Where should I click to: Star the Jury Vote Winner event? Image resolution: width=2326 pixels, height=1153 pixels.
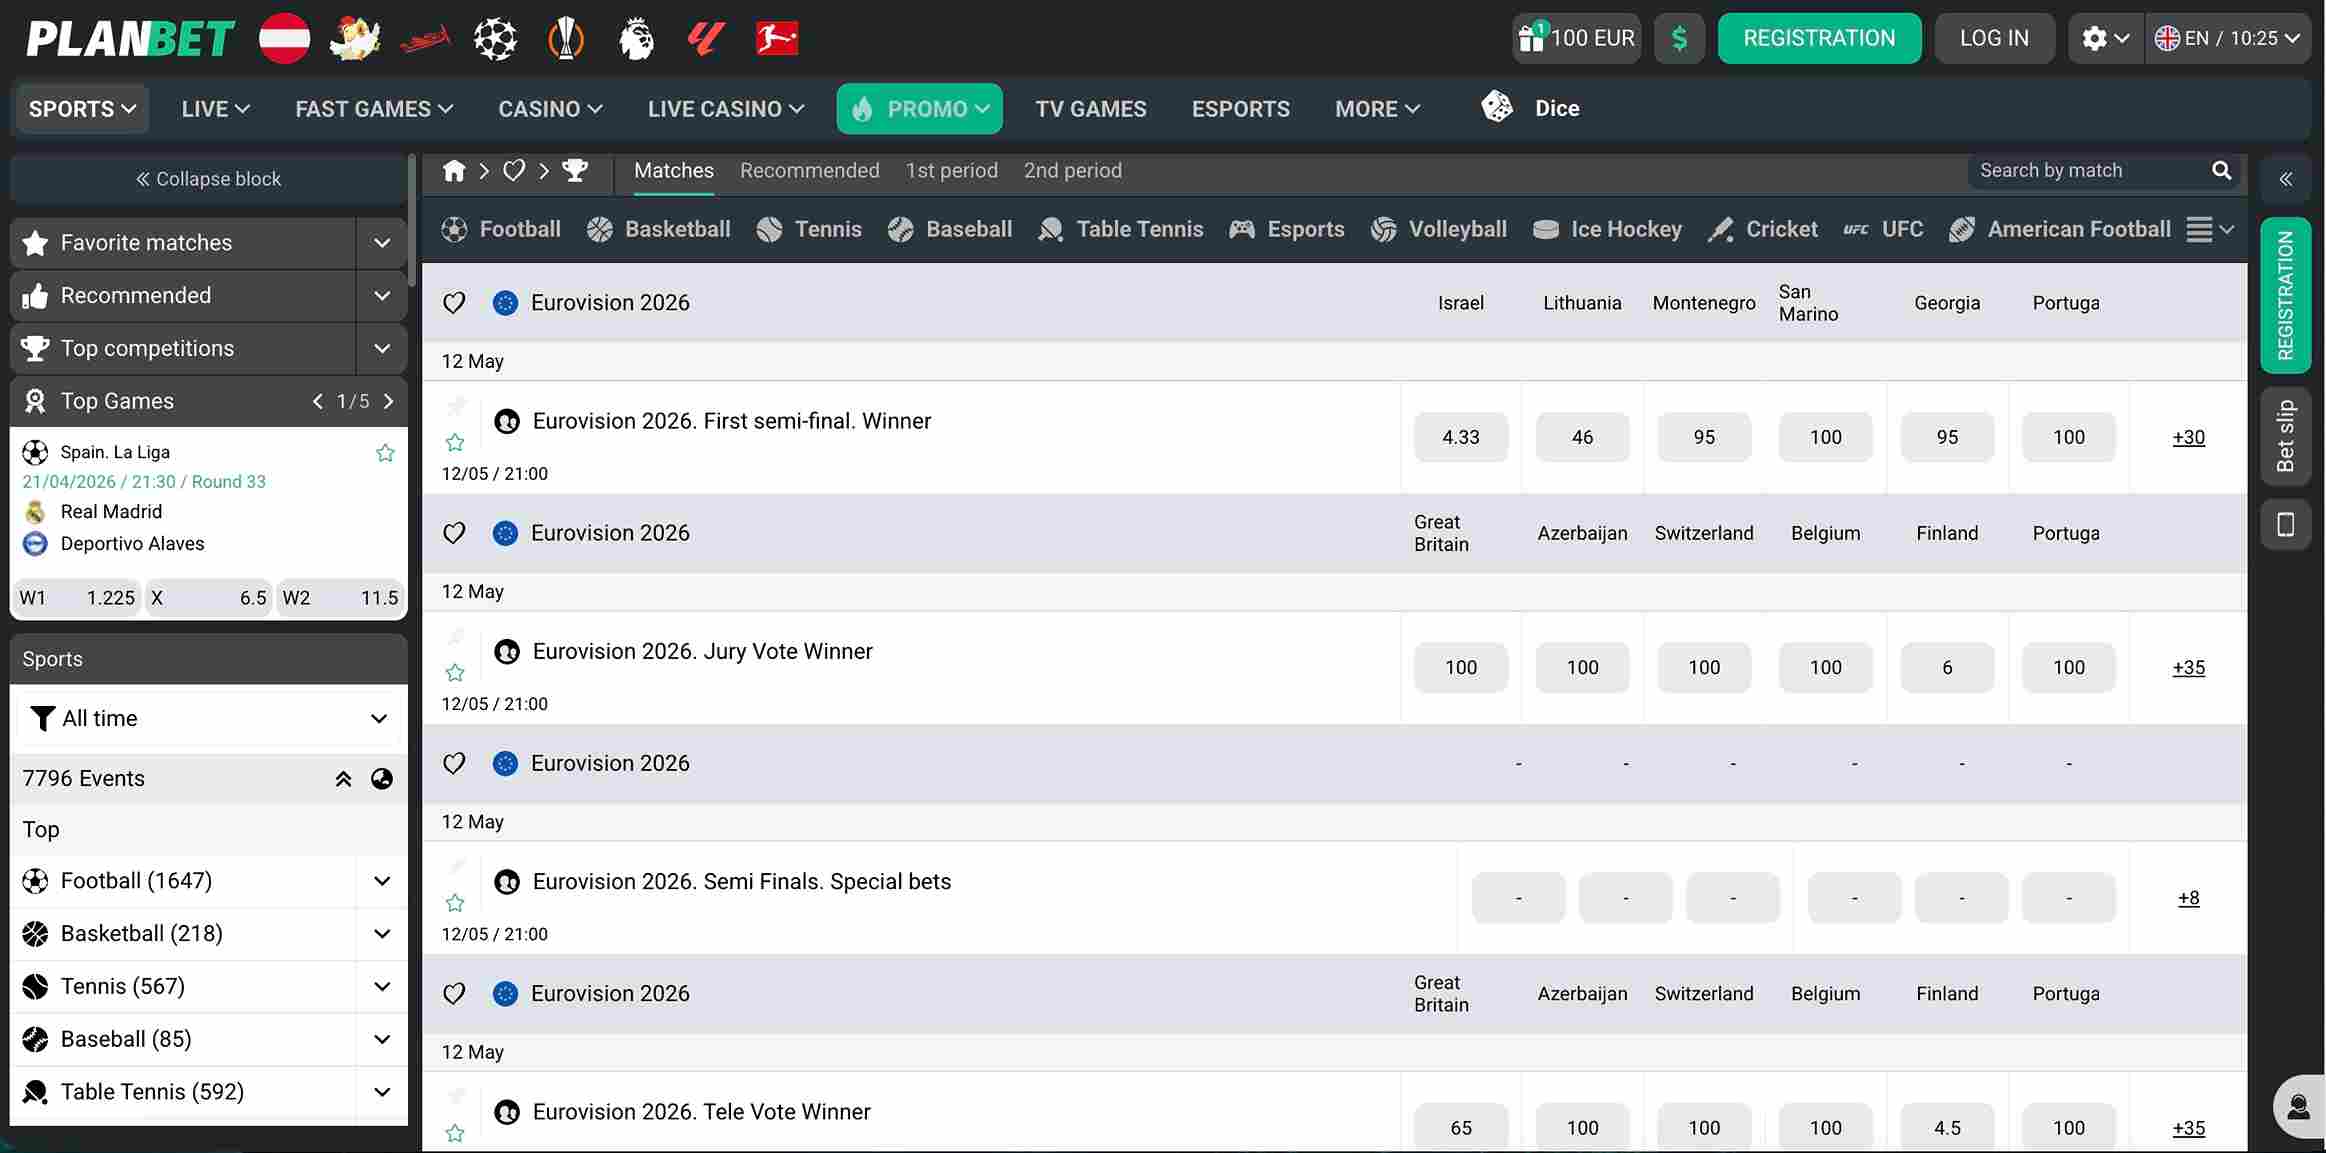coord(455,672)
